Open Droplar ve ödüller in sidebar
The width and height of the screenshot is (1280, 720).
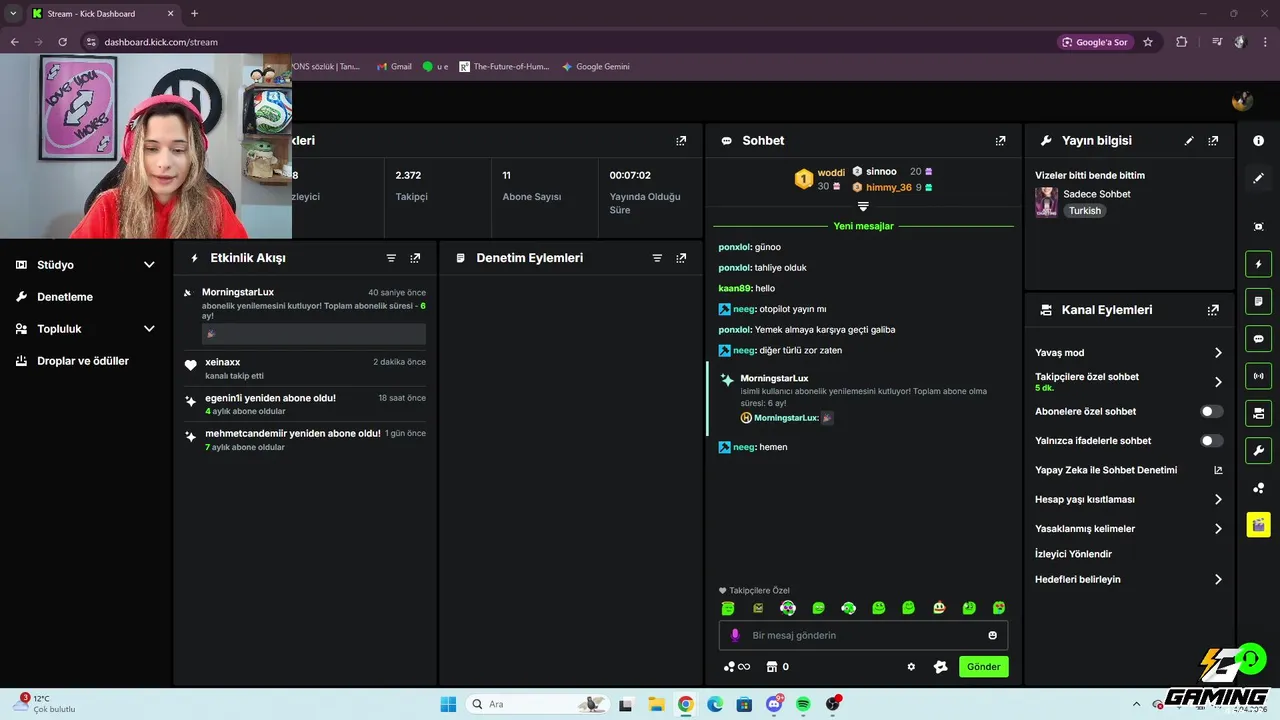point(85,361)
